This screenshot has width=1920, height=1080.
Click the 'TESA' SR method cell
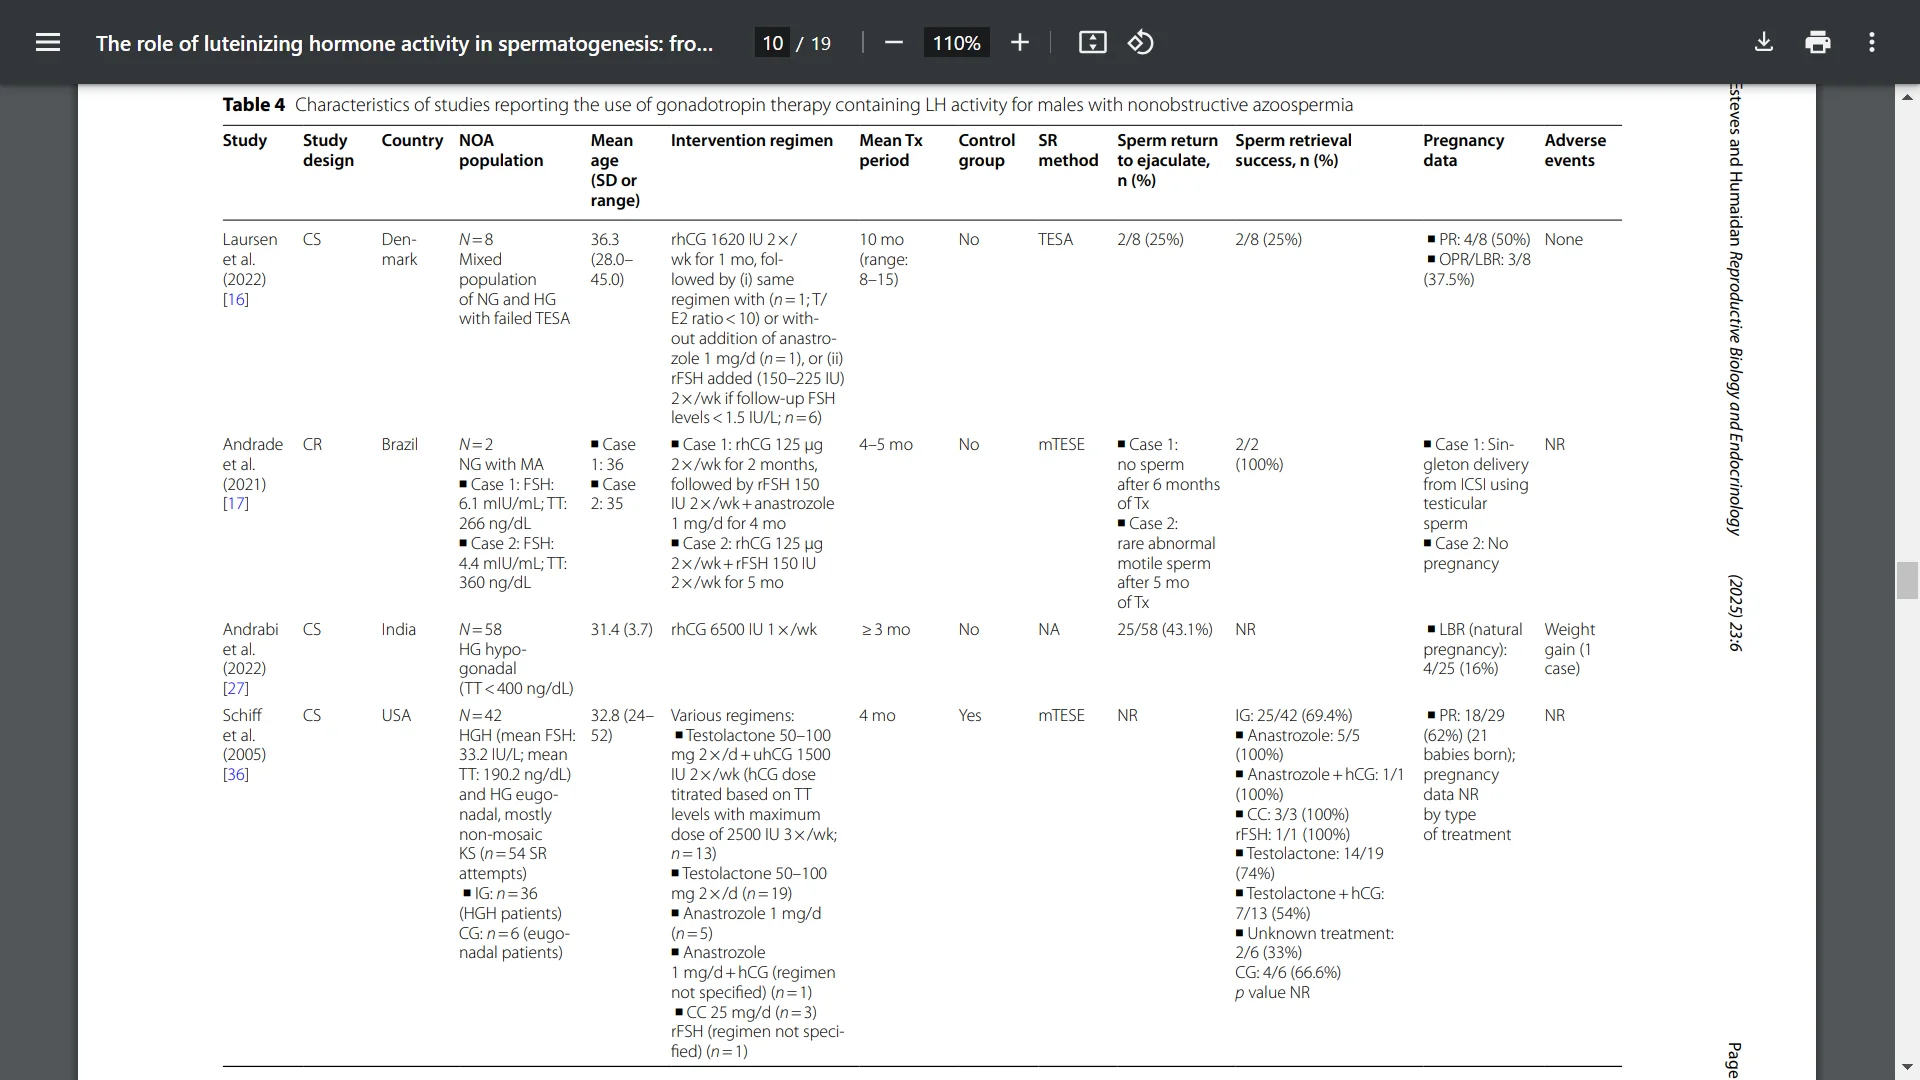tap(1055, 239)
